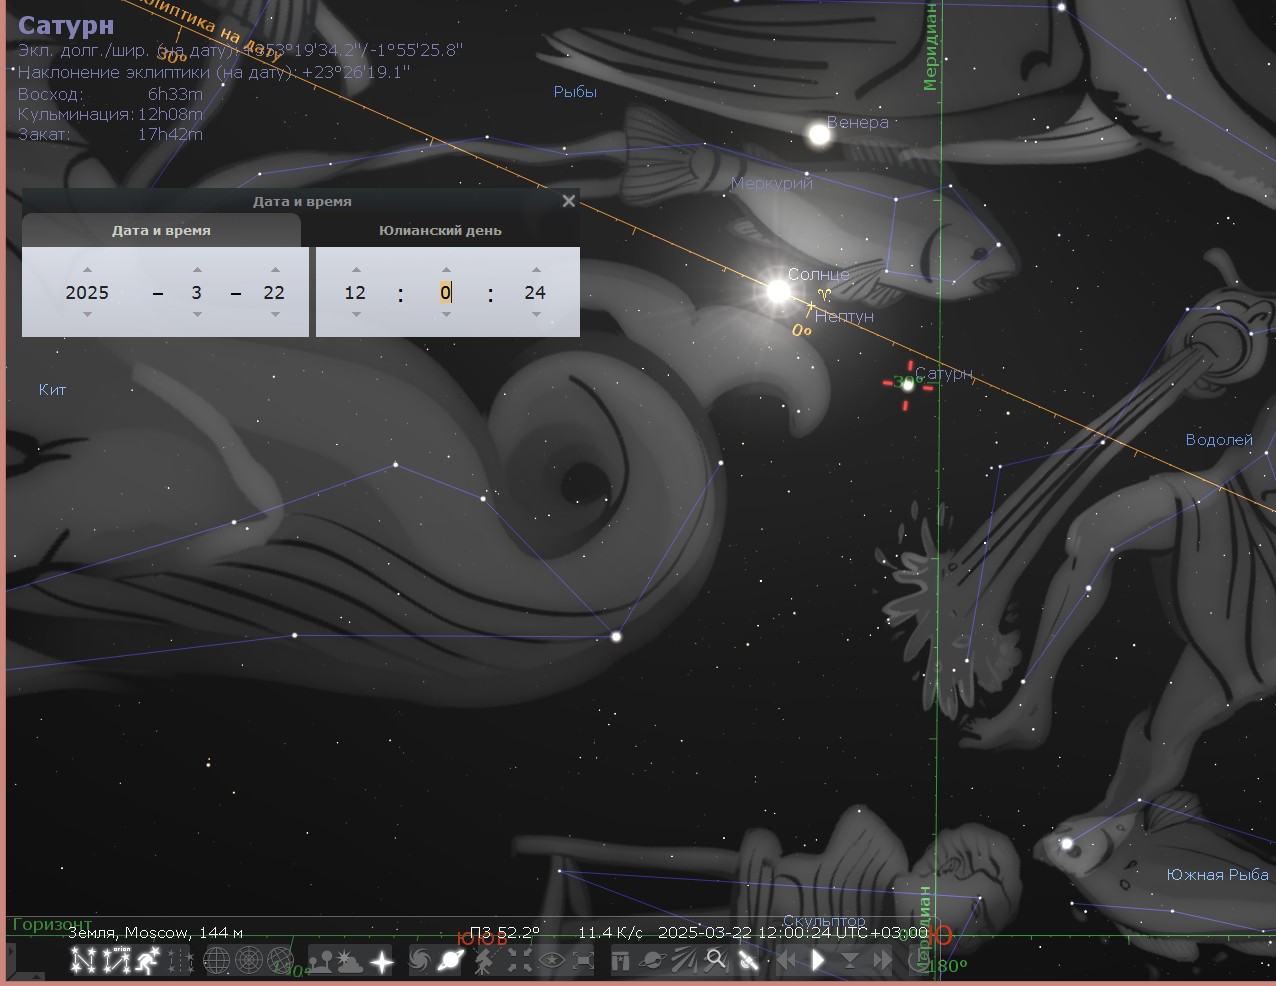The image size is (1276, 986).
Task: Toggle equatorial grid
Action: (x=216, y=961)
